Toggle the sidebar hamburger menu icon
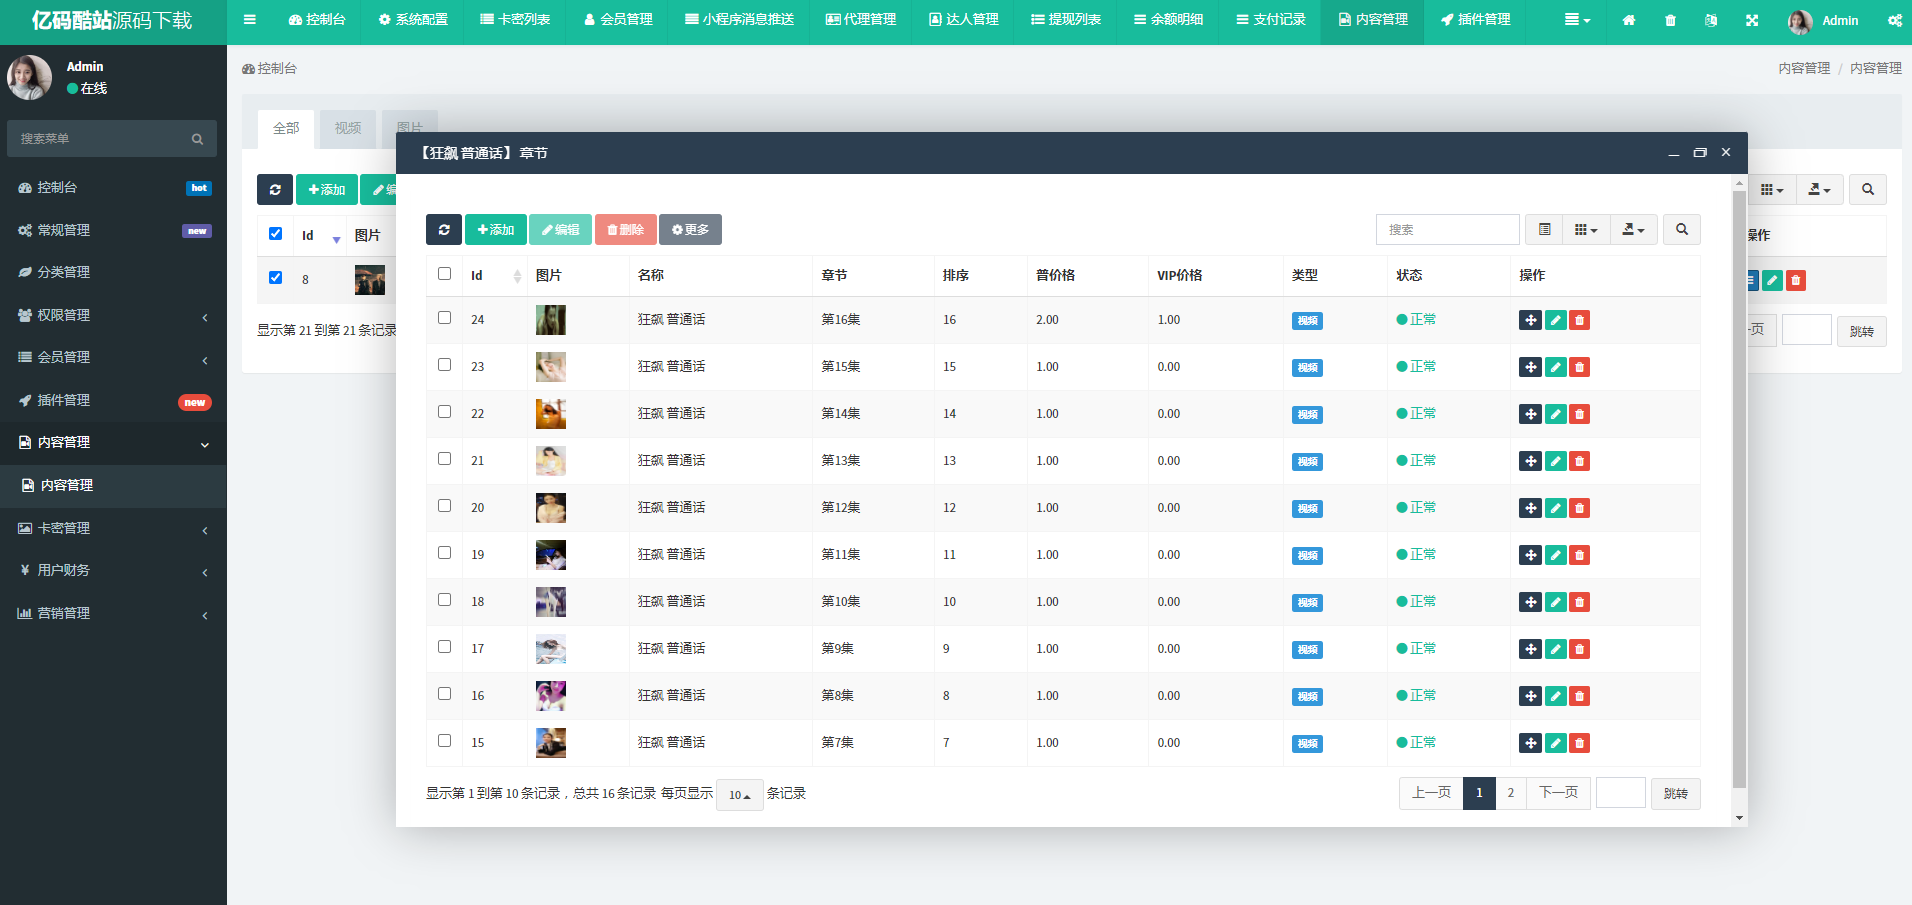The image size is (1912, 905). pyautogui.click(x=250, y=20)
